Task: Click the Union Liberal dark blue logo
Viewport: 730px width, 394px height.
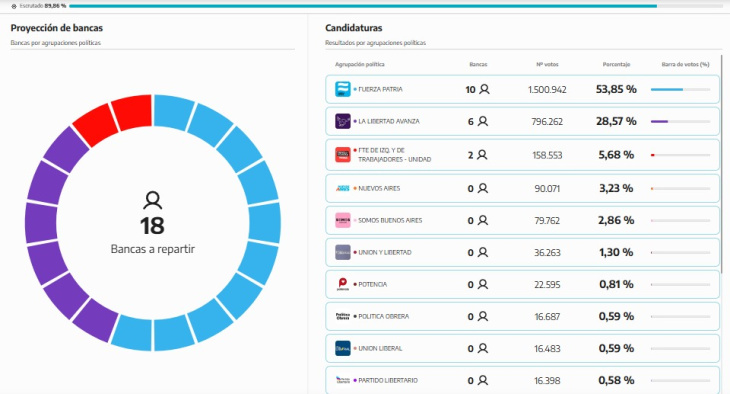Action: pyautogui.click(x=343, y=348)
